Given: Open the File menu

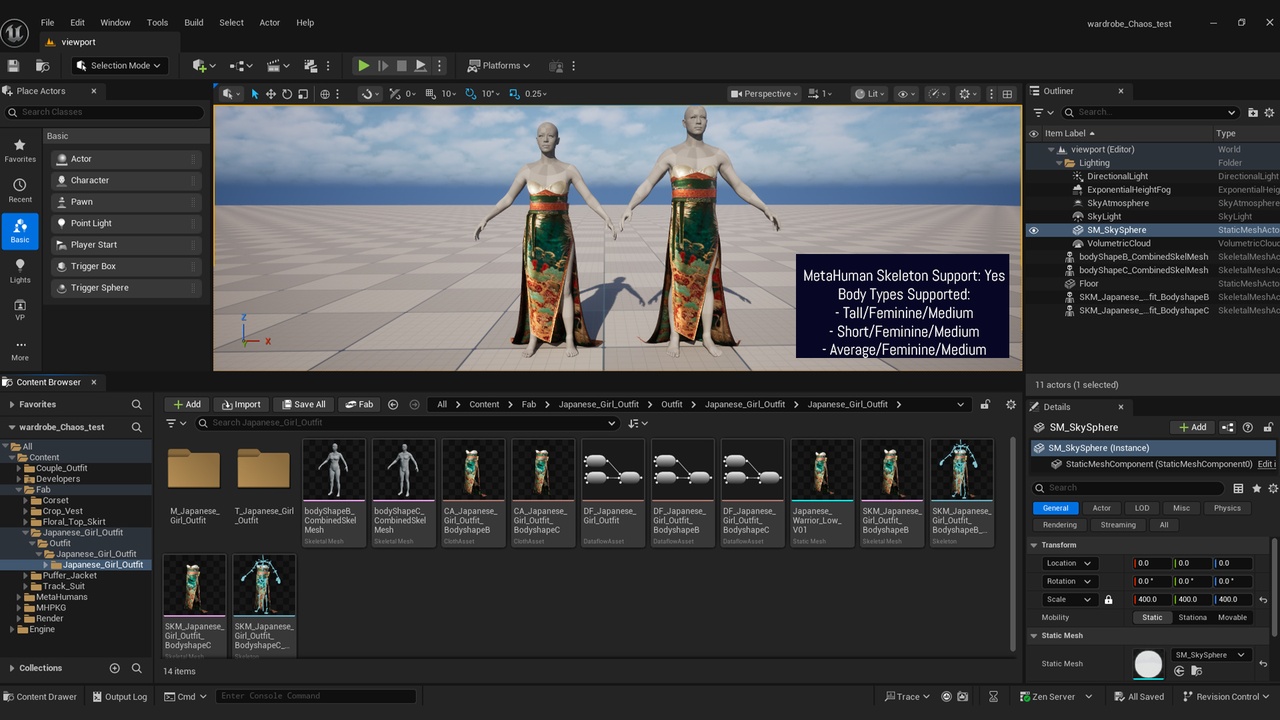Looking at the screenshot, I should click(x=48, y=22).
